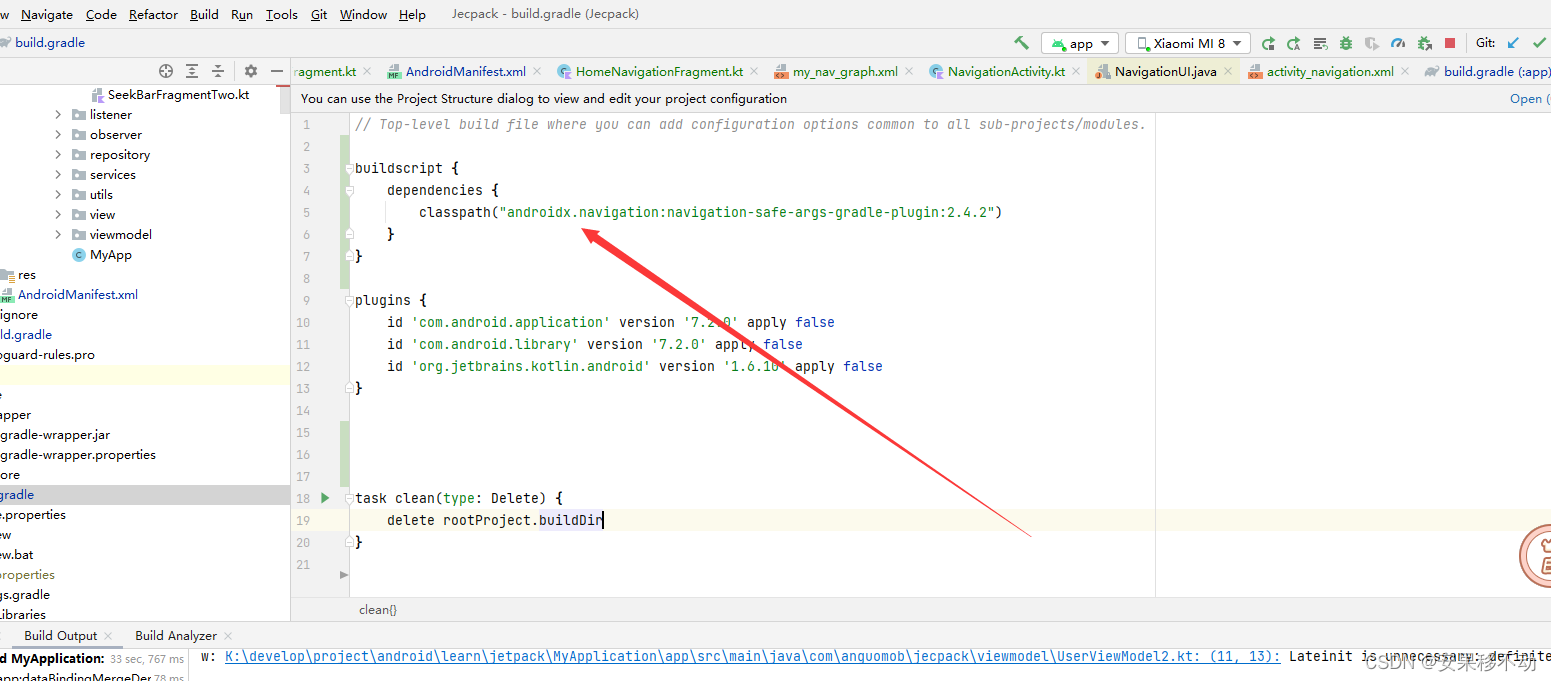The height and width of the screenshot is (681, 1551).
Task: Click the Profiler icon in the toolbar
Action: [1397, 43]
